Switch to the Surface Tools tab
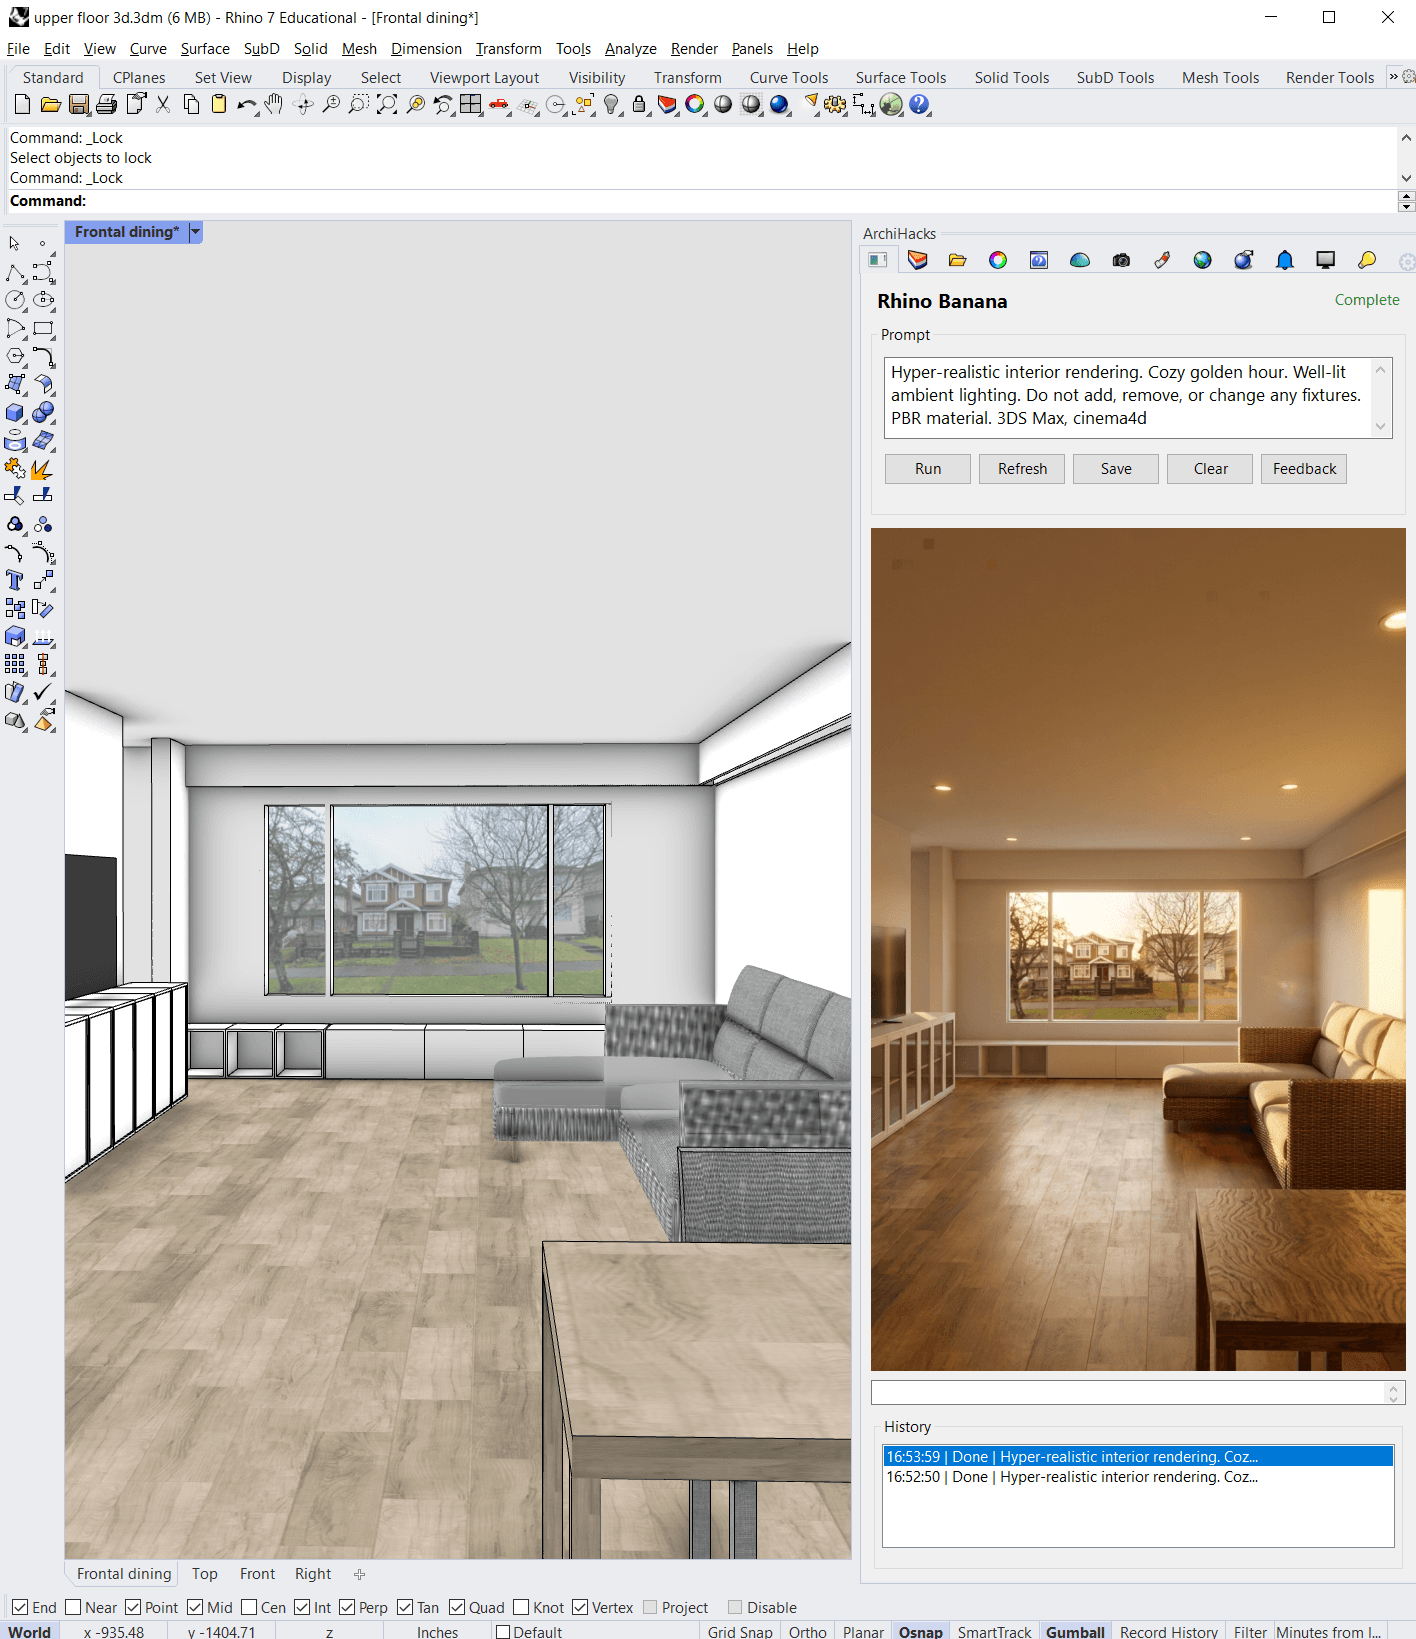This screenshot has width=1416, height=1639. (900, 78)
